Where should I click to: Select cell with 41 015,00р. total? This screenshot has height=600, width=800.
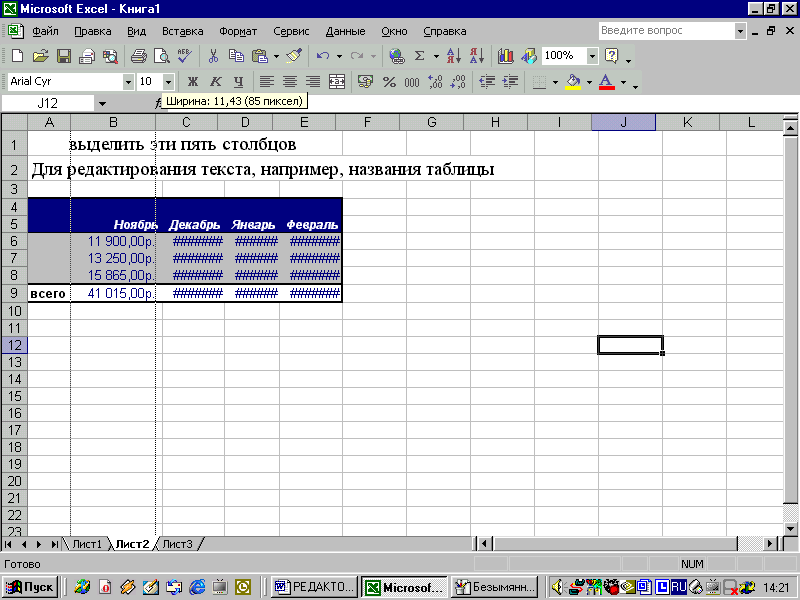(113, 293)
